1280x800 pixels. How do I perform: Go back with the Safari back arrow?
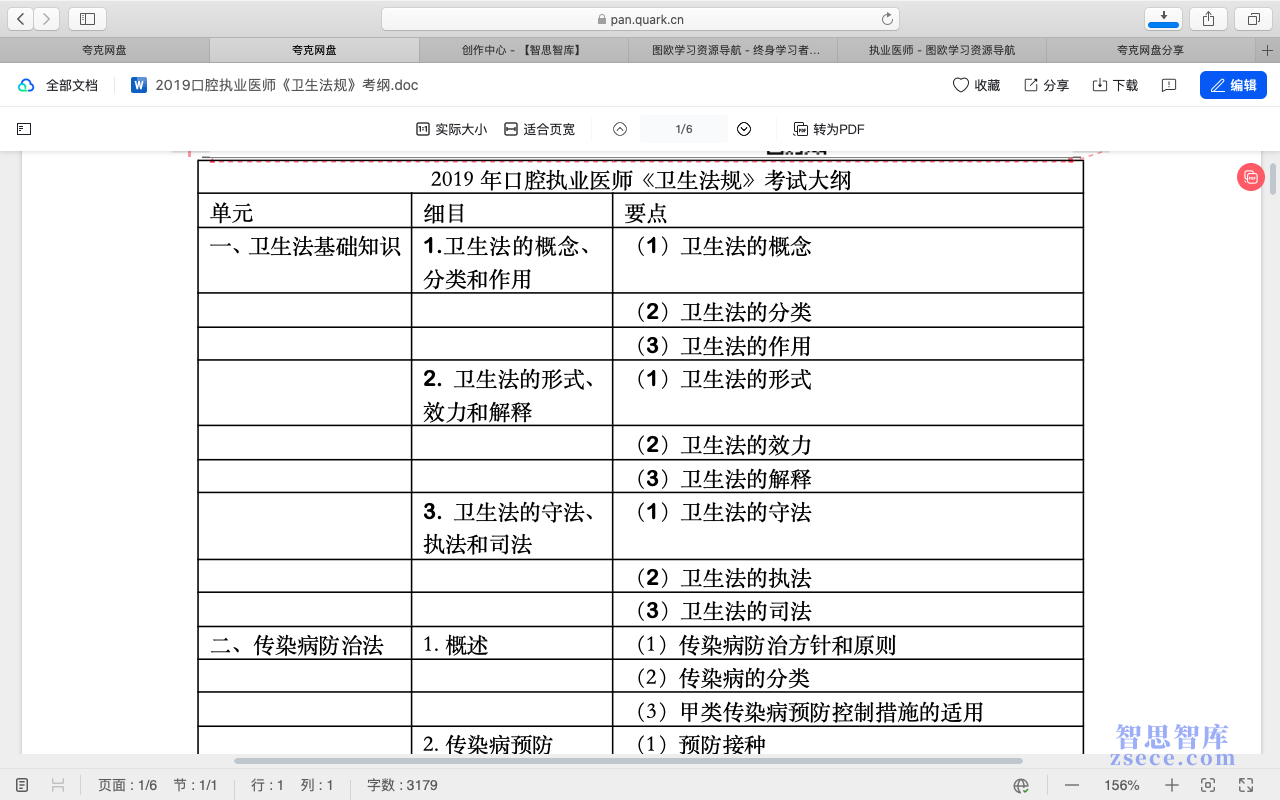click(x=21, y=19)
